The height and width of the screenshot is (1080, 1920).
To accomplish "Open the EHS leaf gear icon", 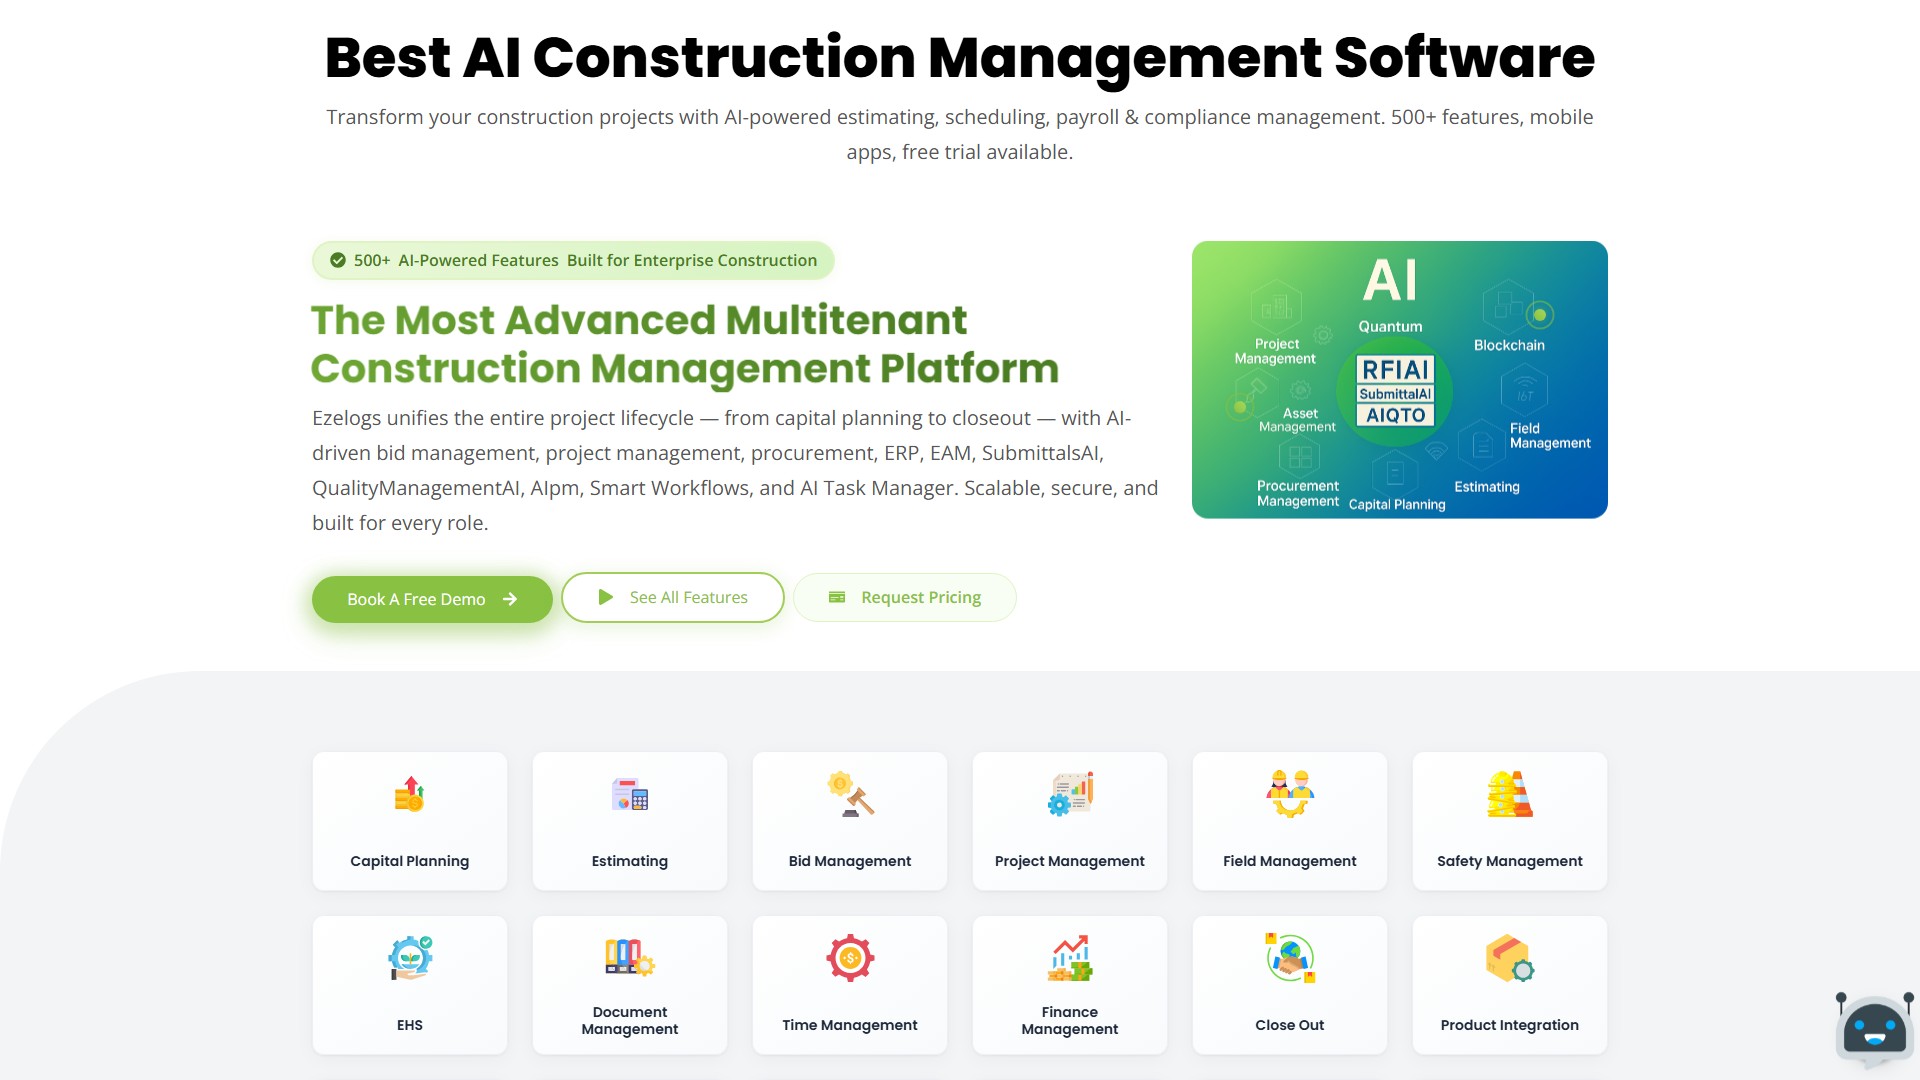I will [410, 959].
